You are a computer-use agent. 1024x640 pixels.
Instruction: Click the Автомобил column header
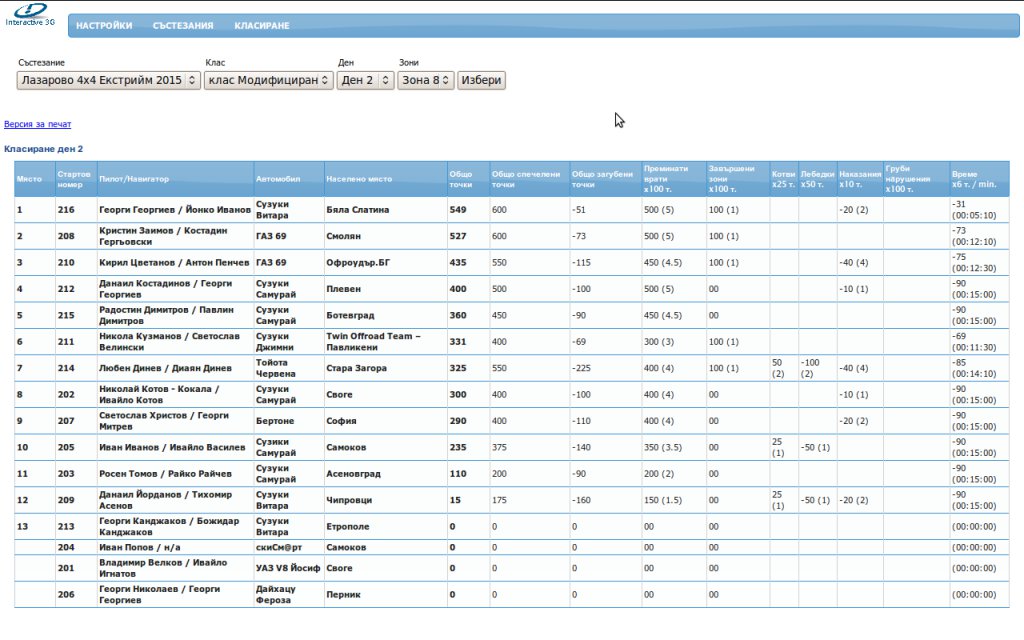(x=276, y=179)
